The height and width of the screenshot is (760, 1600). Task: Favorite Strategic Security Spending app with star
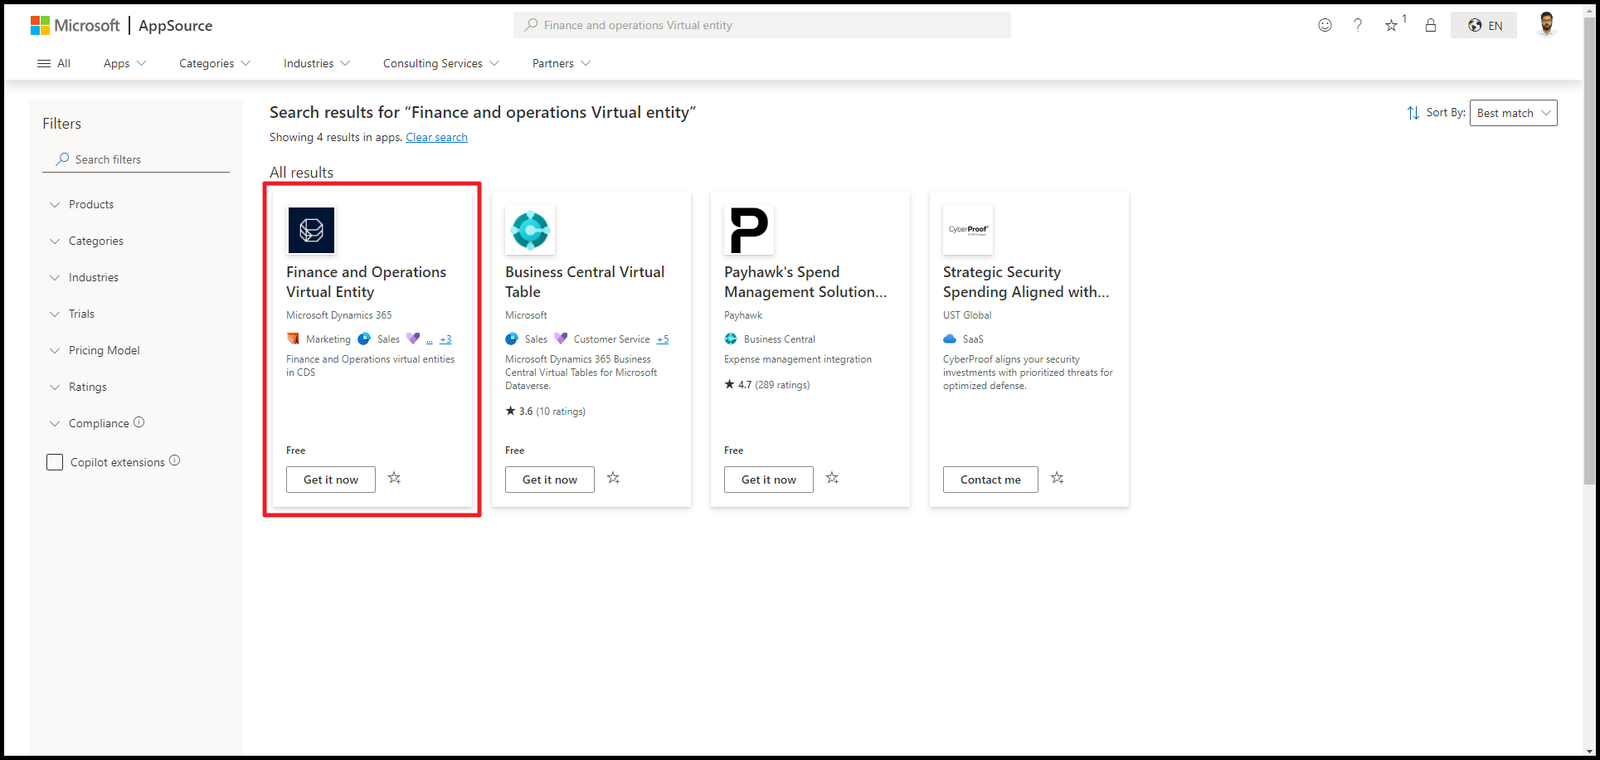[1058, 478]
